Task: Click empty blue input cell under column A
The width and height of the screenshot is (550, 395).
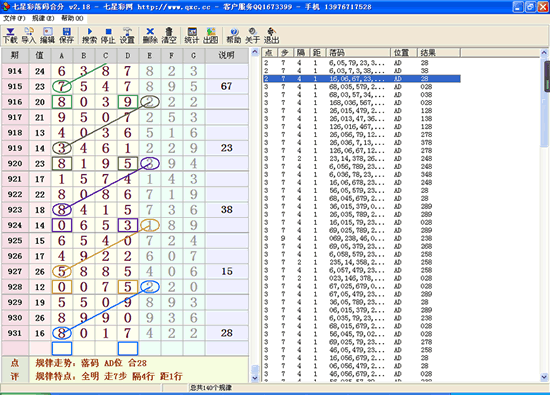Action: (62, 348)
